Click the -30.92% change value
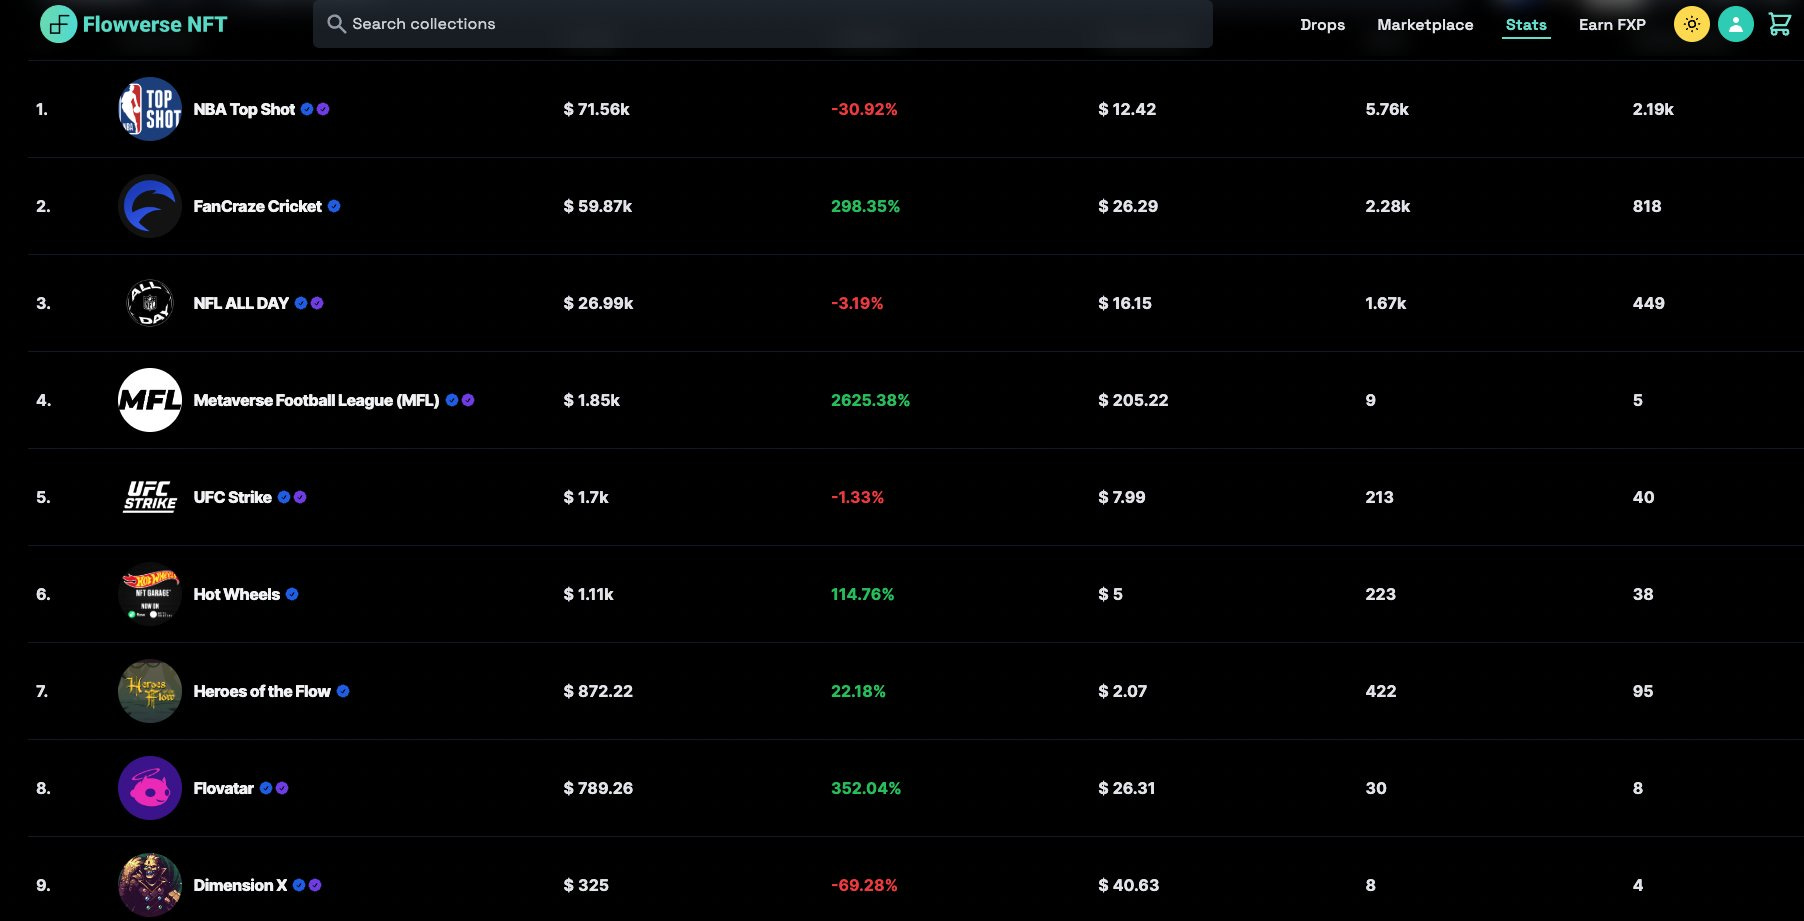The height and width of the screenshot is (921, 1804). (864, 109)
